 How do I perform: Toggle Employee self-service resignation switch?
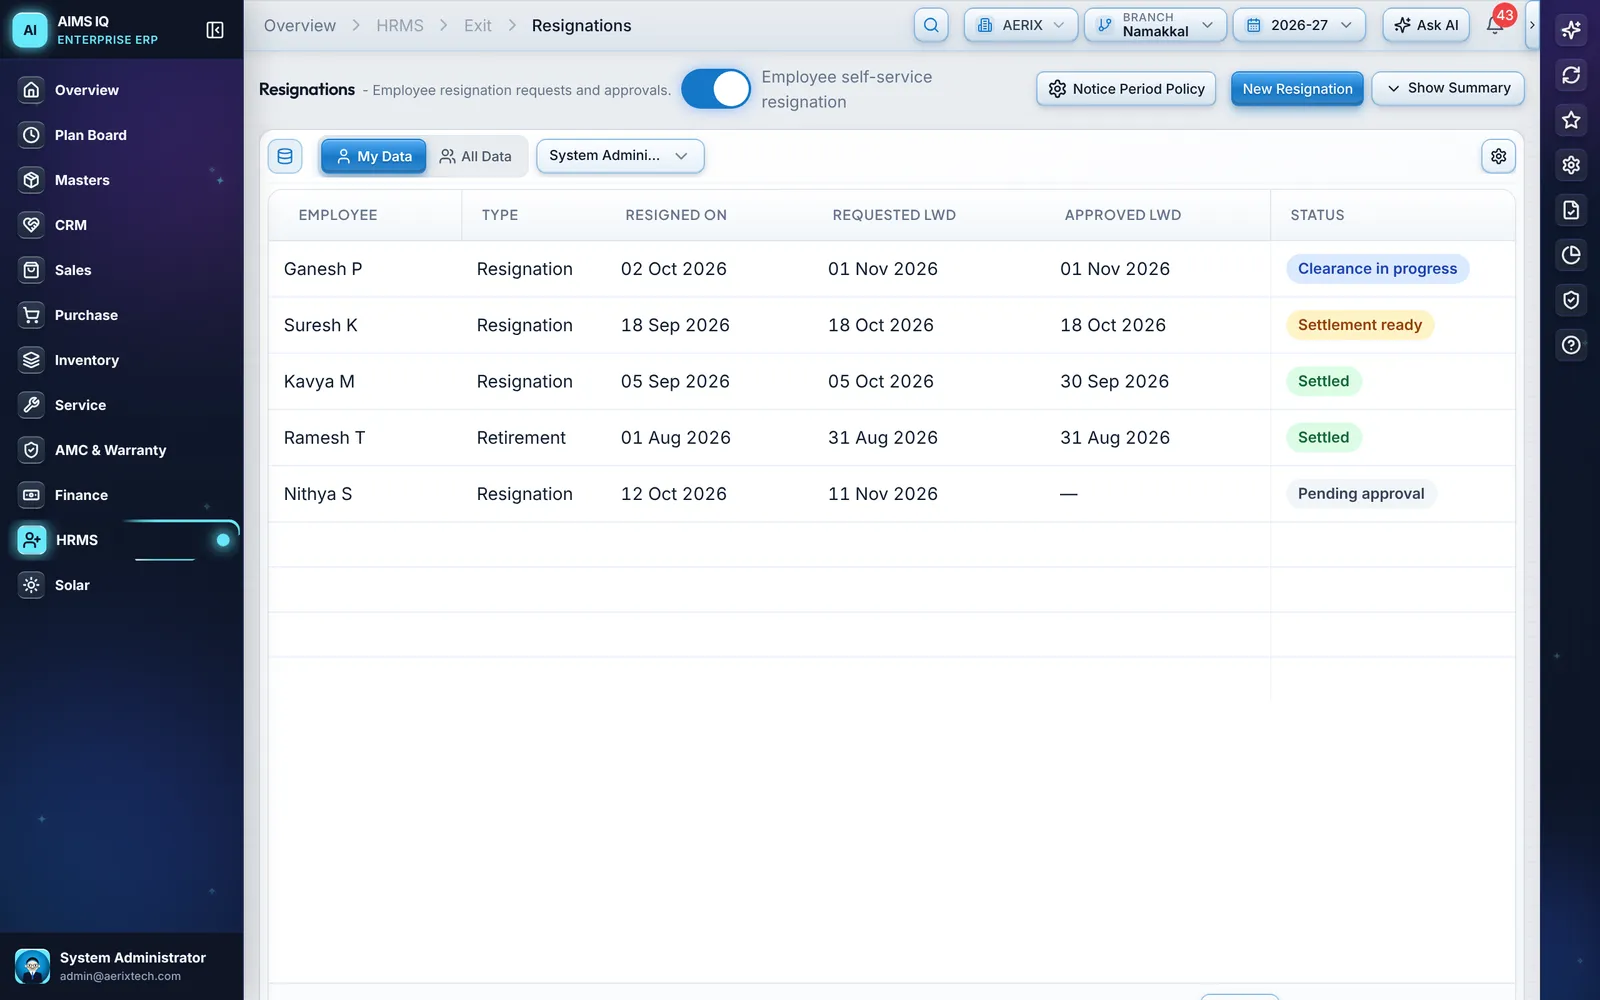(x=716, y=89)
